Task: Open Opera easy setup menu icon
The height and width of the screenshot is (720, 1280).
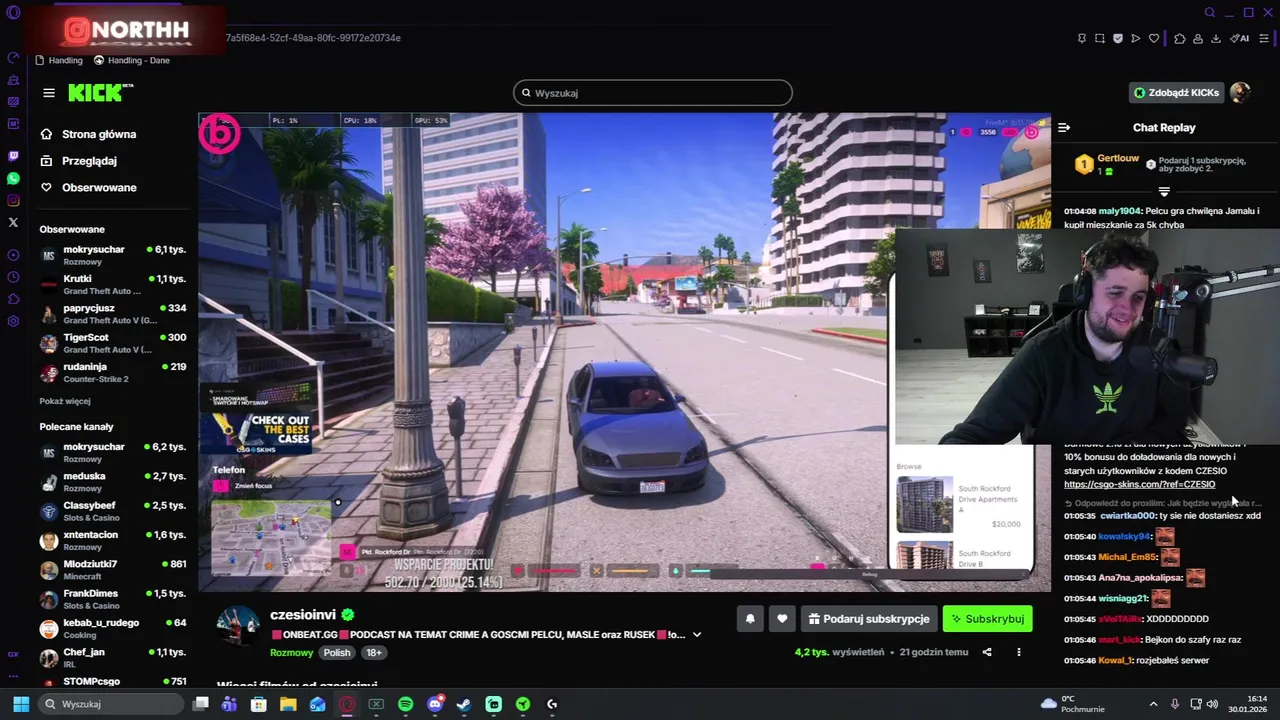Action: (1264, 38)
